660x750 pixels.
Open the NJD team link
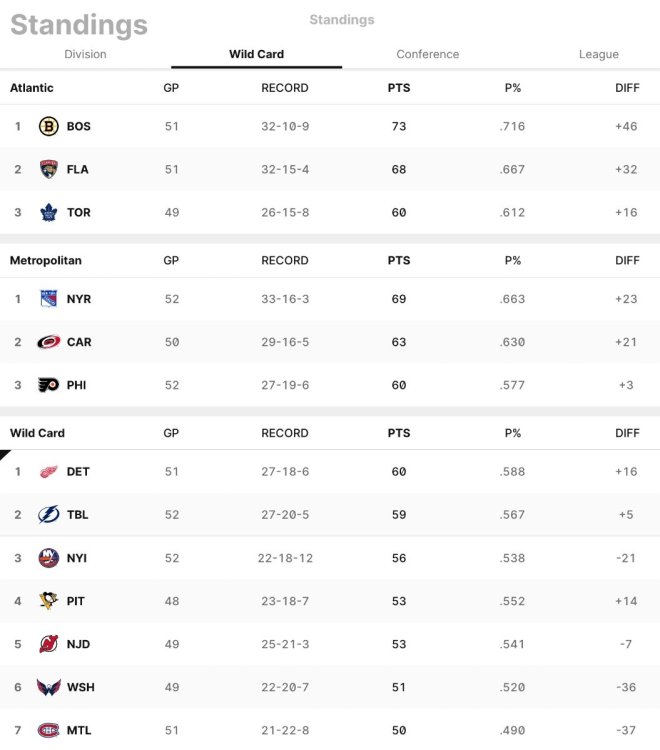(78, 644)
